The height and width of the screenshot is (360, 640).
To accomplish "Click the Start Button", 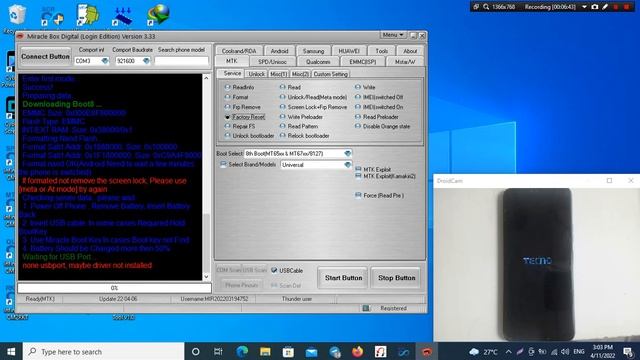I will point(343,278).
